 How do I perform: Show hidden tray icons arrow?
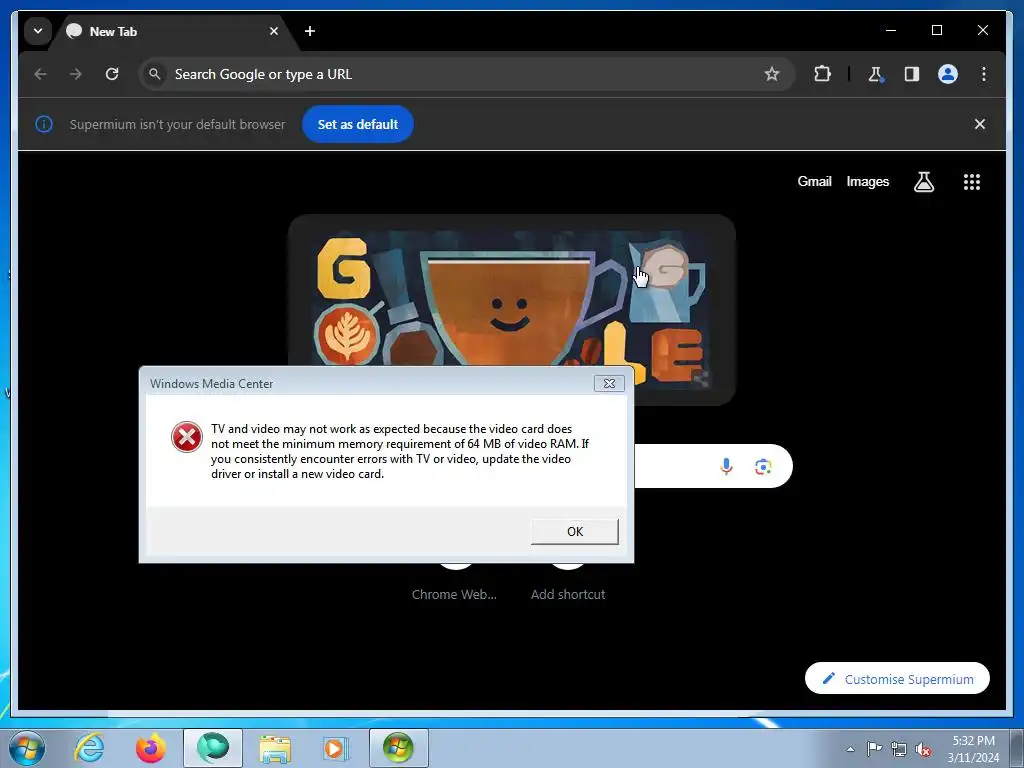click(x=850, y=749)
